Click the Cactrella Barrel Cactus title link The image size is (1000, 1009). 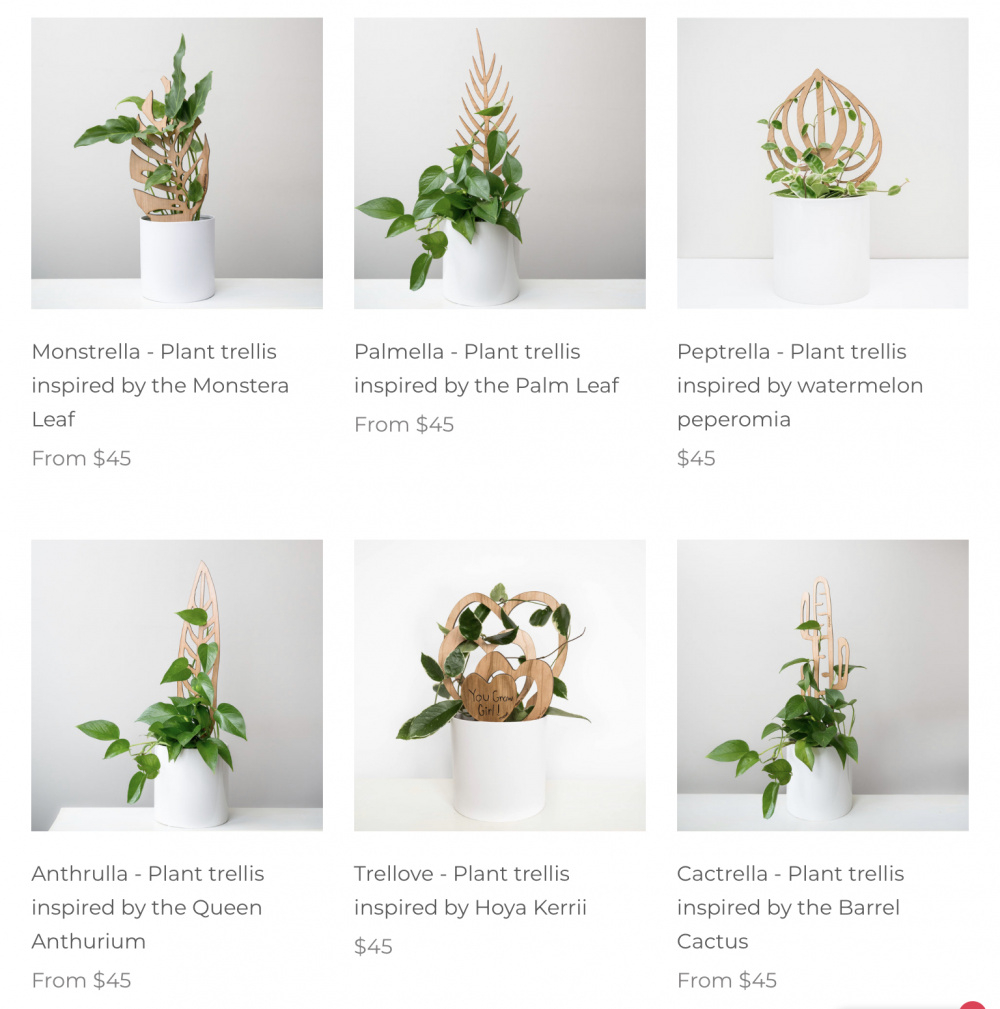(790, 907)
